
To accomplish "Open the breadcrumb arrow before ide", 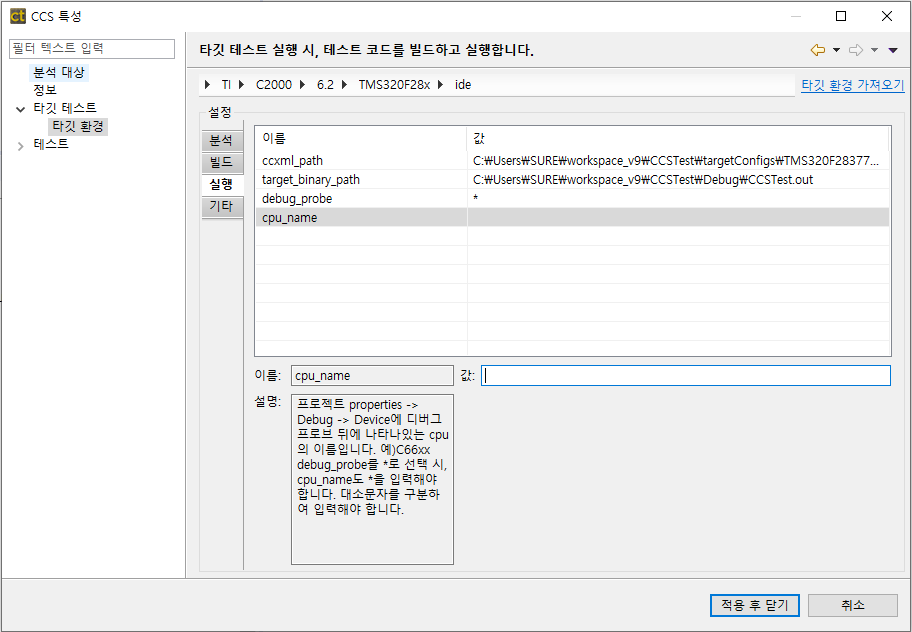I will point(441,85).
